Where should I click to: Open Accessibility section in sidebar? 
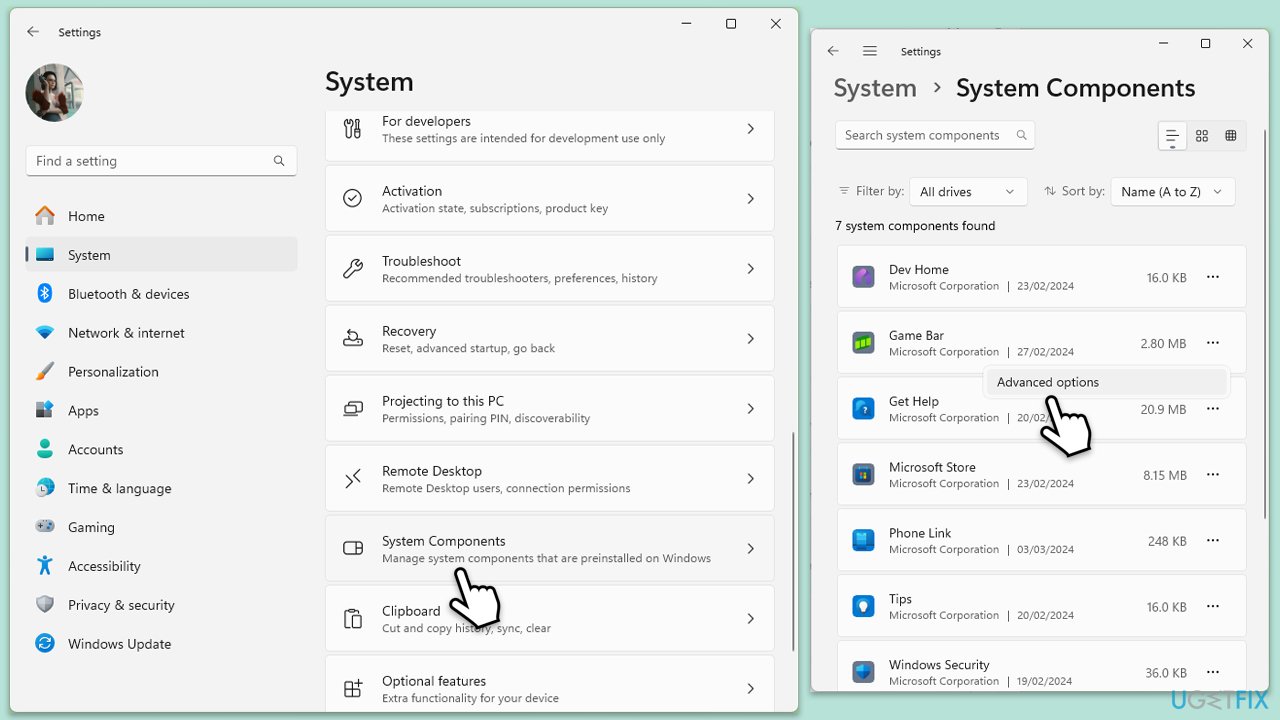point(161,567)
